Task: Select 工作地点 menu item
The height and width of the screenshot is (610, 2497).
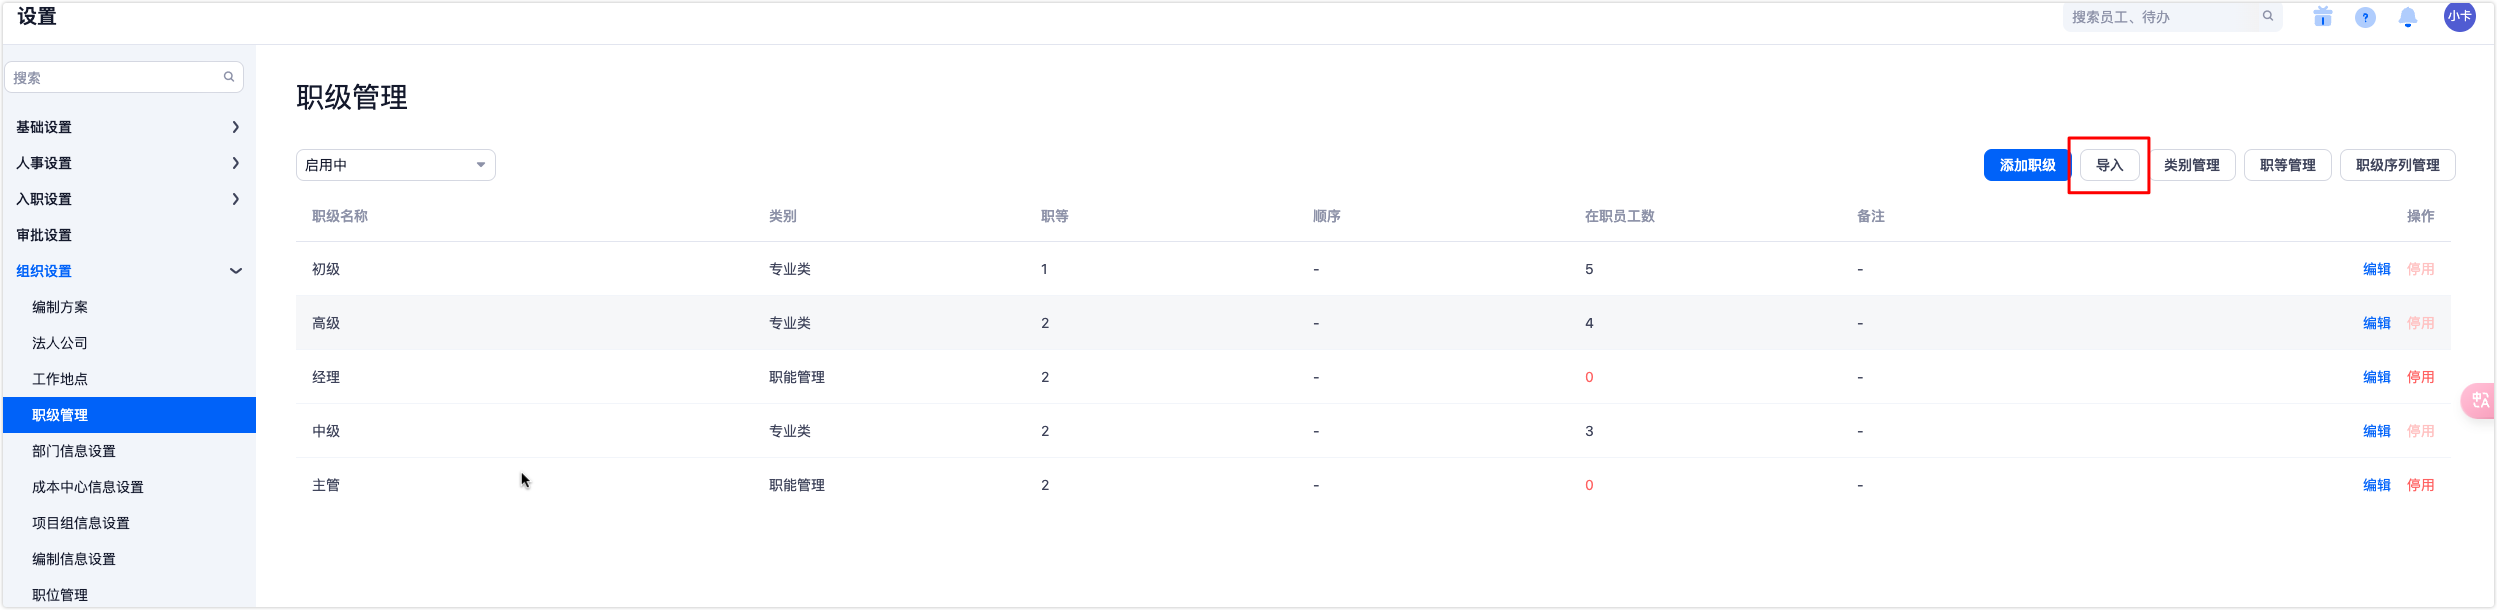Action: tap(60, 379)
